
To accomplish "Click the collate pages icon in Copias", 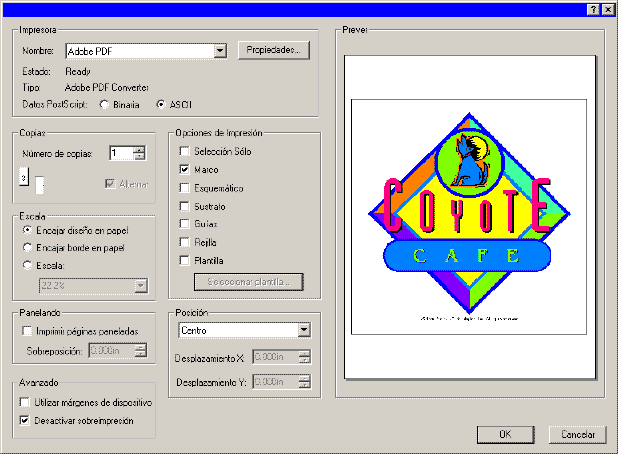I will coord(31,180).
